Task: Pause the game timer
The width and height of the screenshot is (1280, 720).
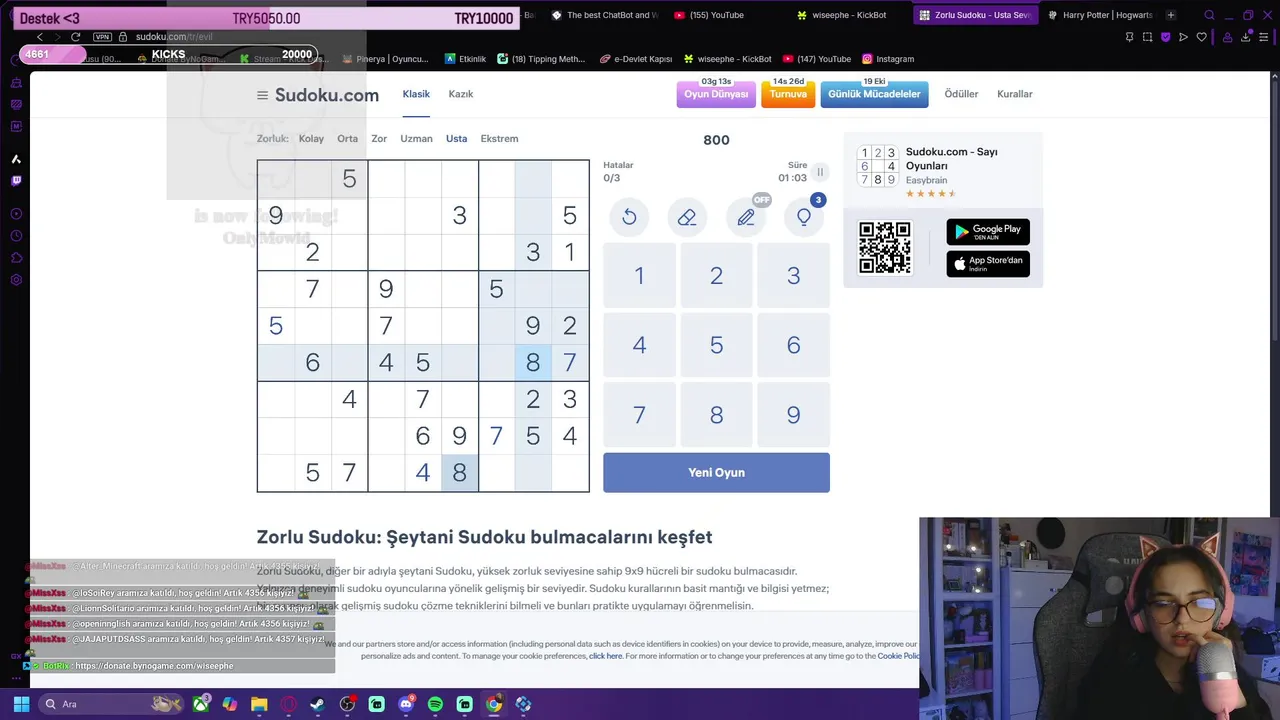Action: point(820,172)
